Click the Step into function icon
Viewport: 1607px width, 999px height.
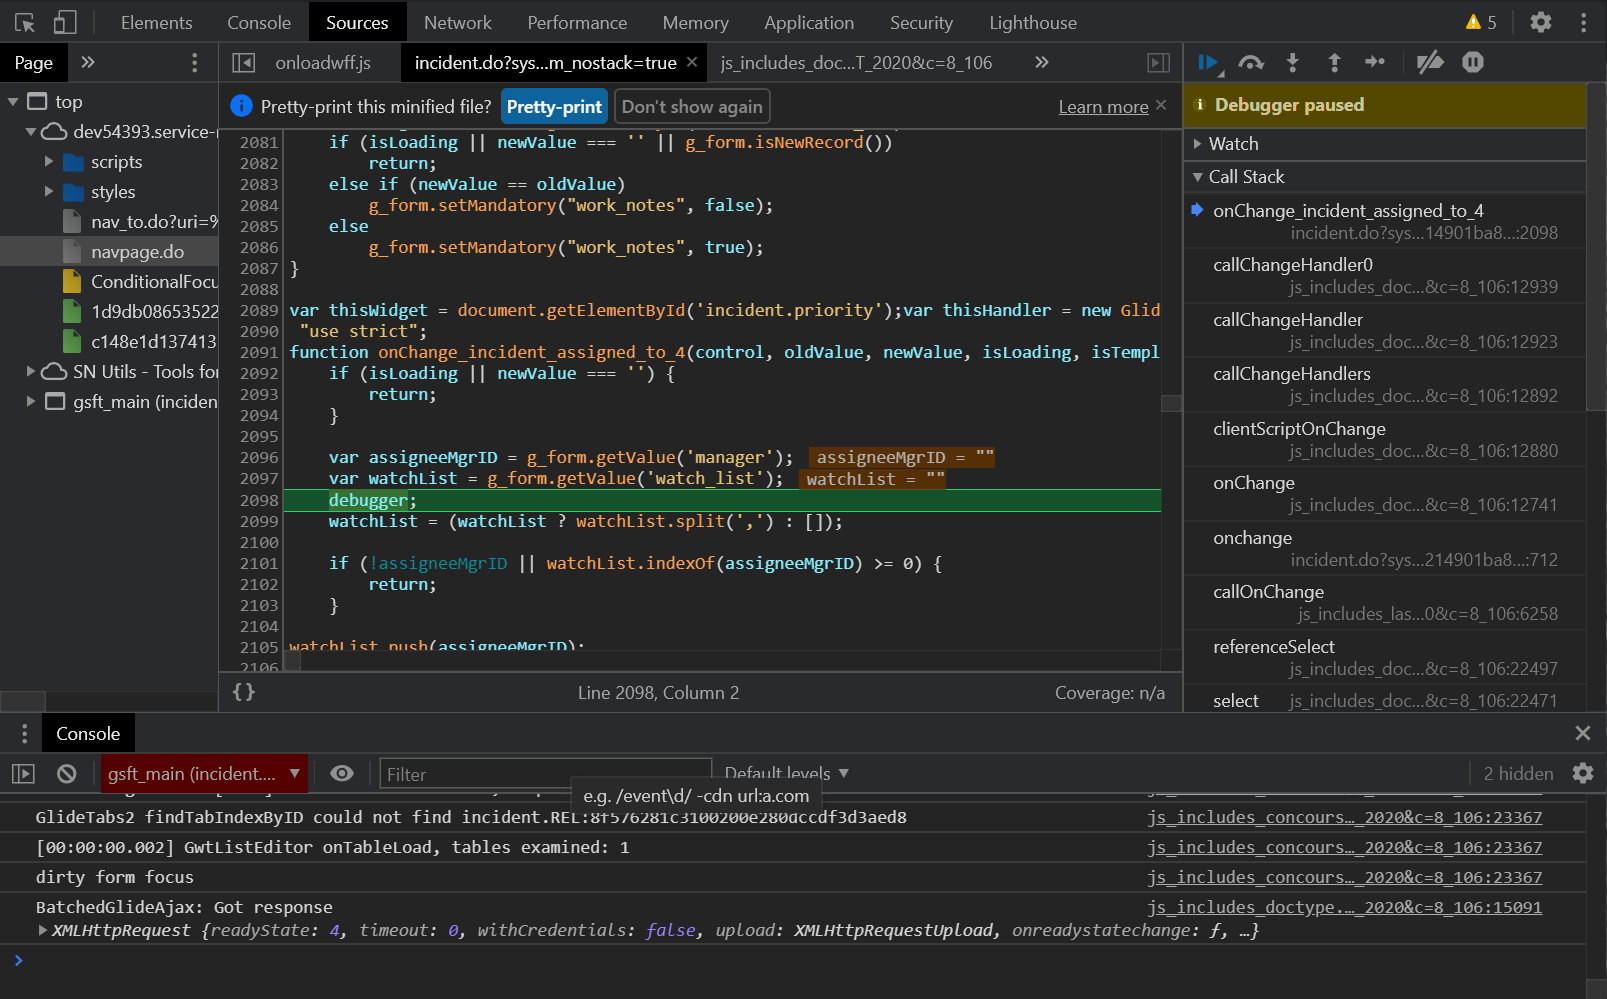click(x=1292, y=63)
